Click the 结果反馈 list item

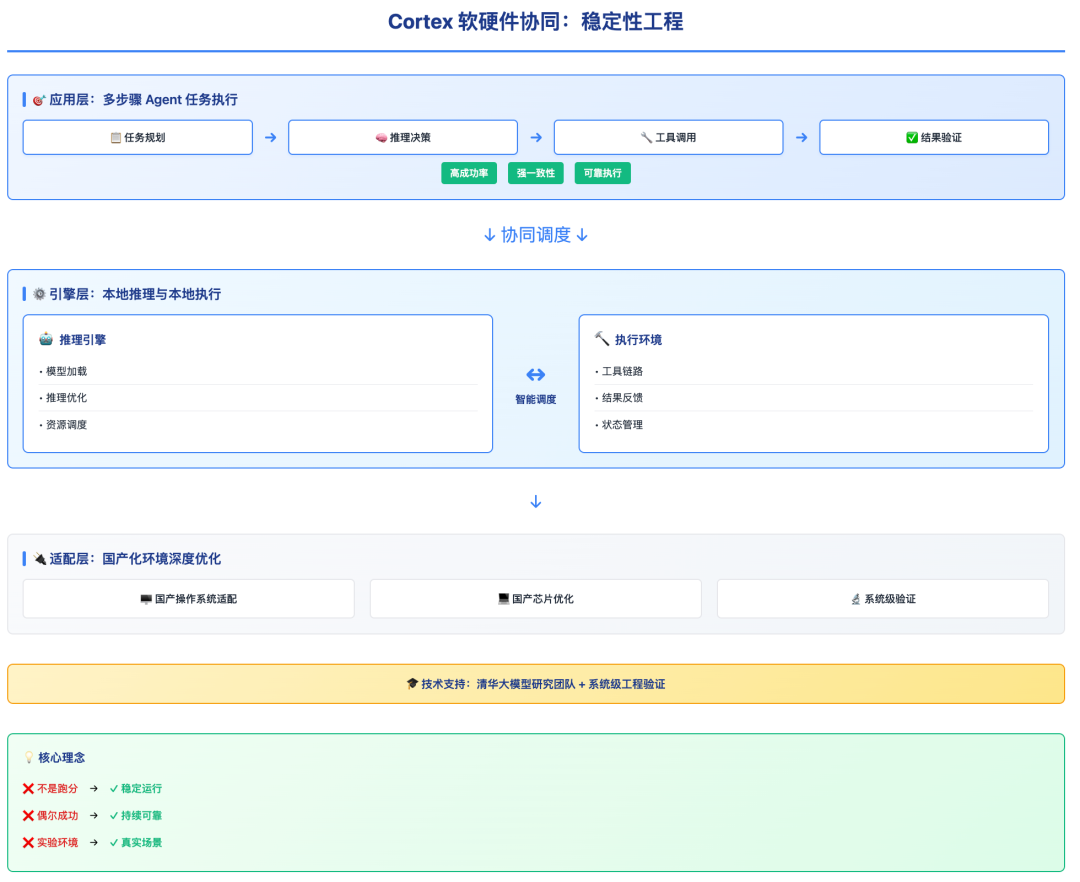click(814, 398)
